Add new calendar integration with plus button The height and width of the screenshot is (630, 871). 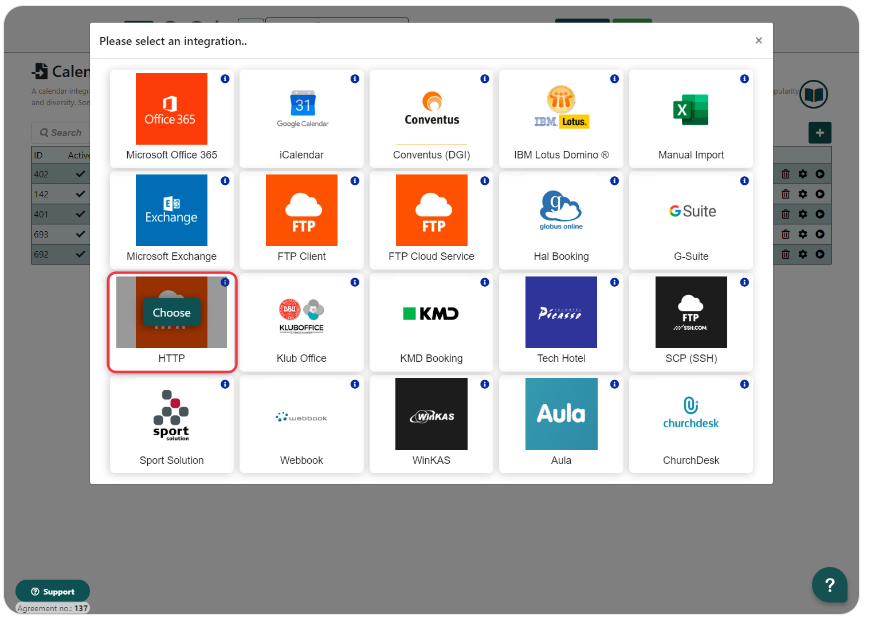pos(820,133)
